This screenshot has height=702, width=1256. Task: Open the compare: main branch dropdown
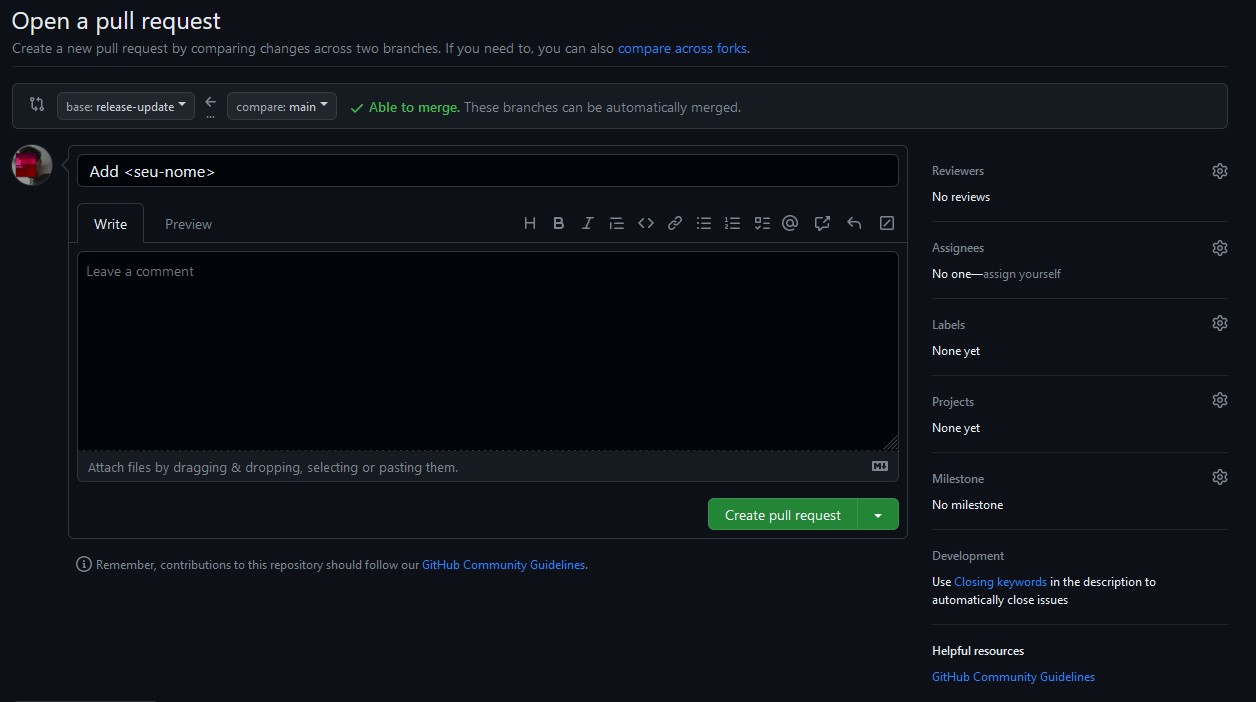282,106
